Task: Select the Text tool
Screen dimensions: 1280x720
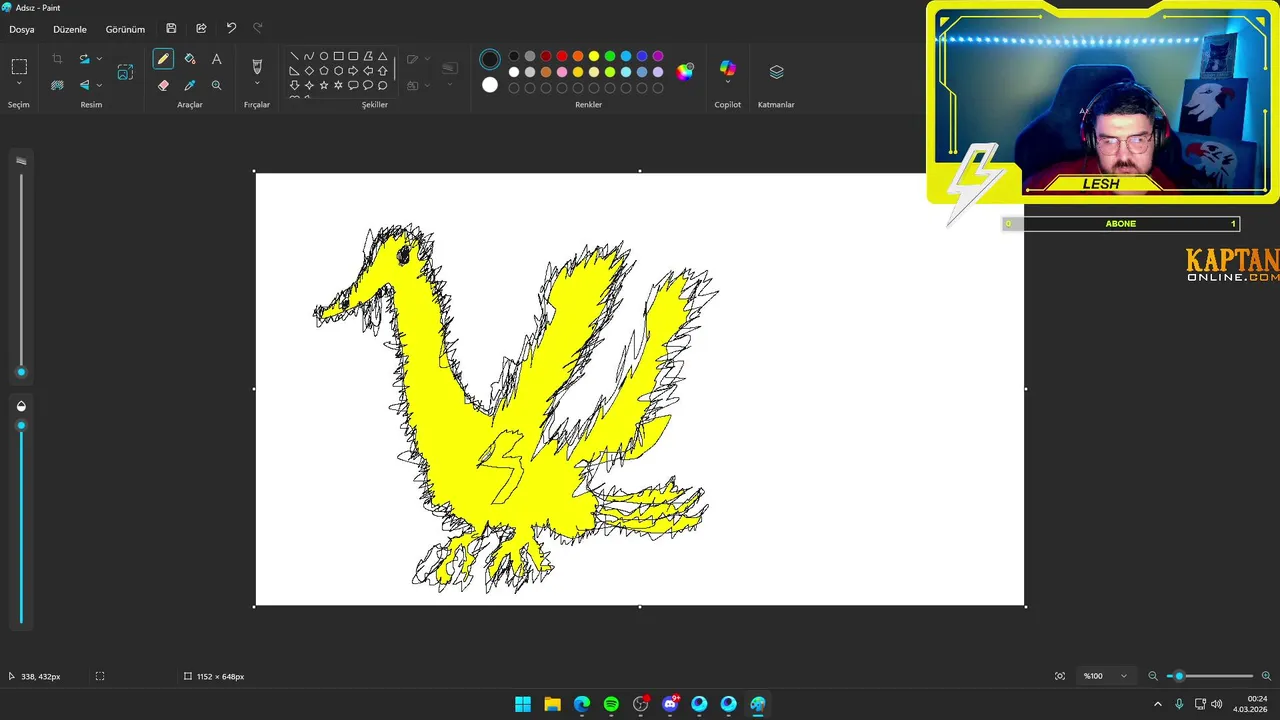Action: [x=216, y=59]
